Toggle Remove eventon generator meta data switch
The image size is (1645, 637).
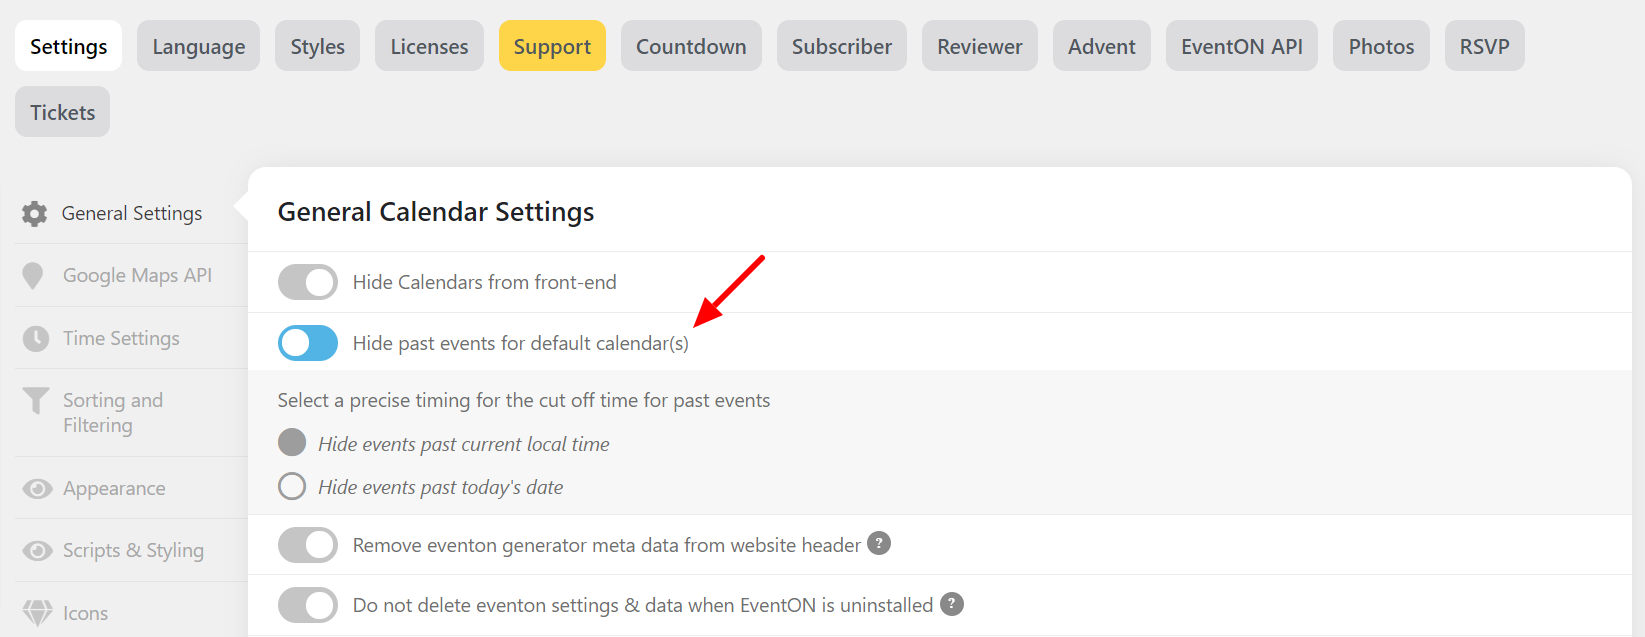point(308,545)
